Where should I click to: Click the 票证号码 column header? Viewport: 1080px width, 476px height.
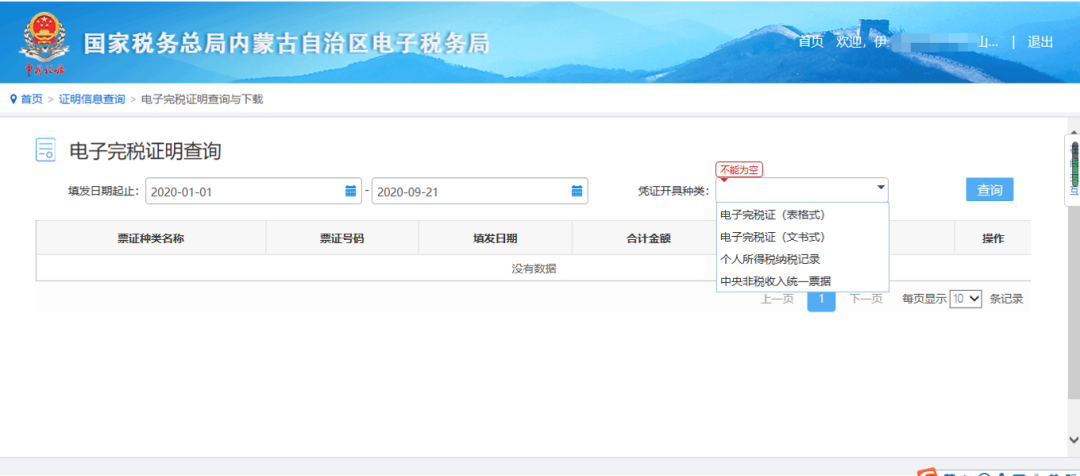pyautogui.click(x=342, y=238)
